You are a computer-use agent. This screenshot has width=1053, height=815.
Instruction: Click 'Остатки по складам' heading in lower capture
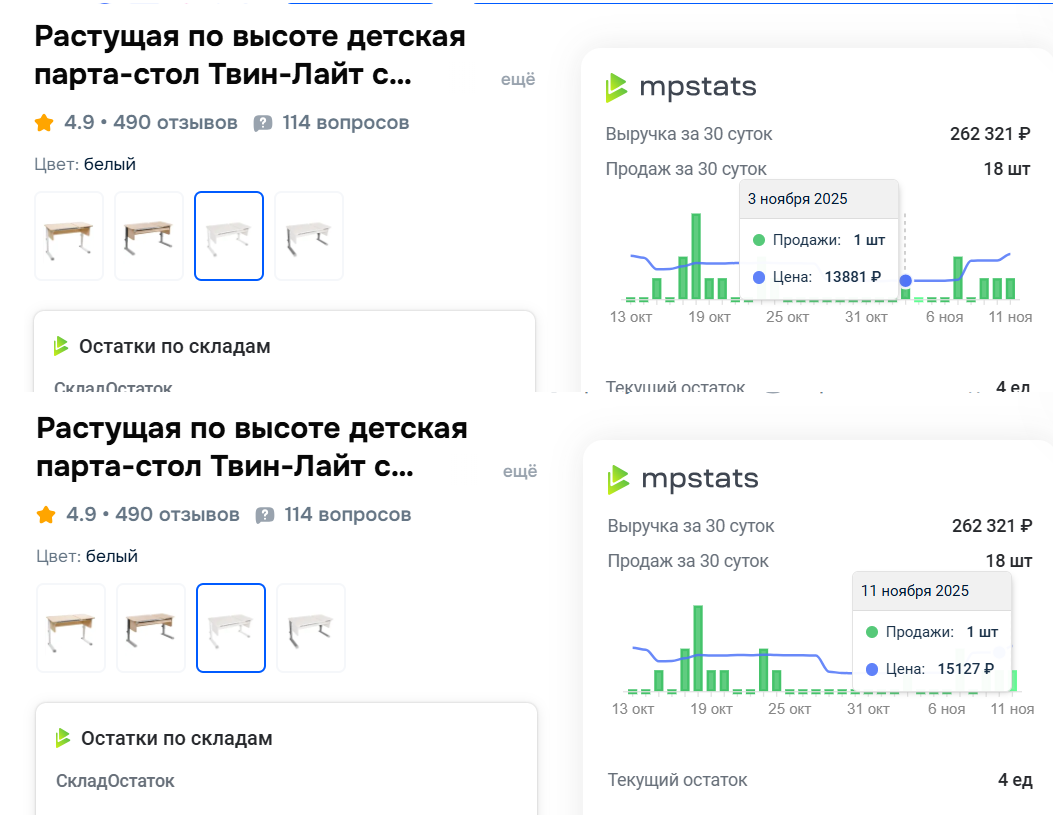tap(177, 738)
